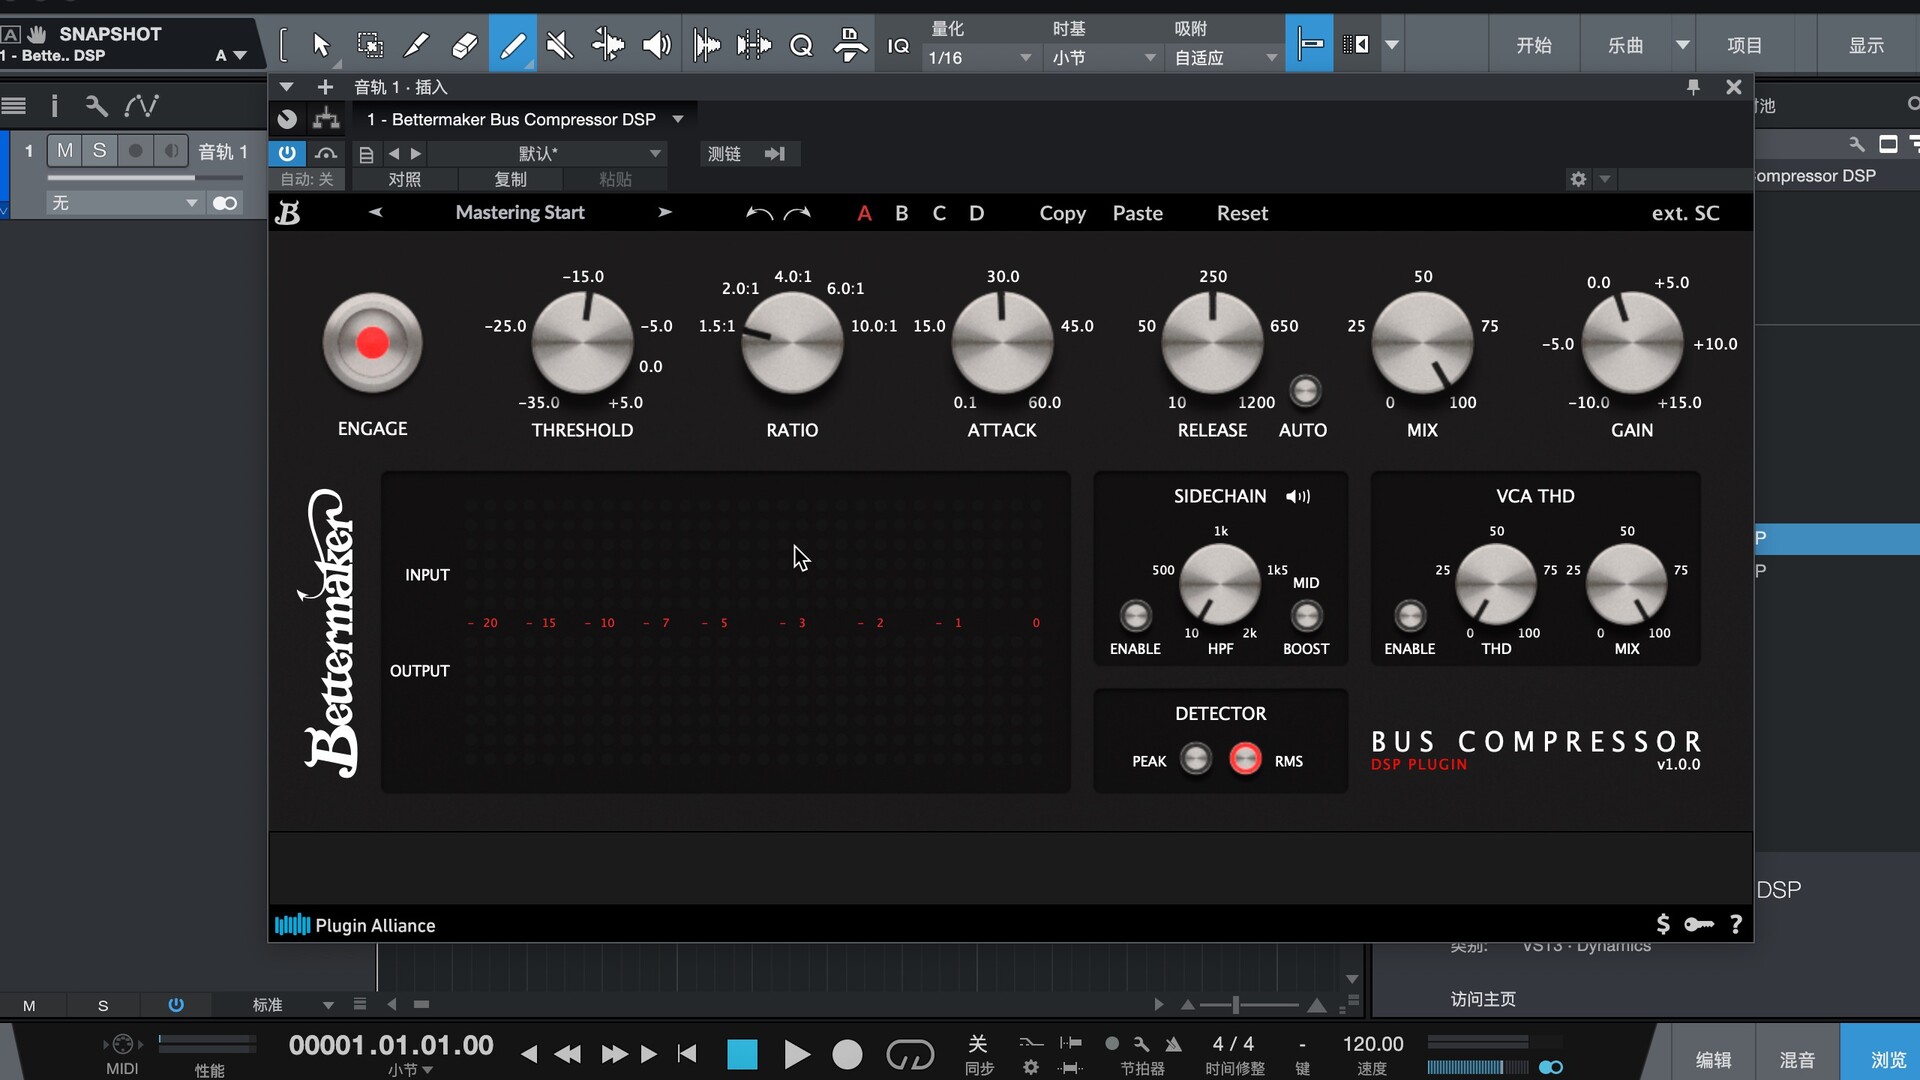Click the plugin undo arrow
Image resolution: width=1920 pixels, height=1080 pixels.
(759, 213)
